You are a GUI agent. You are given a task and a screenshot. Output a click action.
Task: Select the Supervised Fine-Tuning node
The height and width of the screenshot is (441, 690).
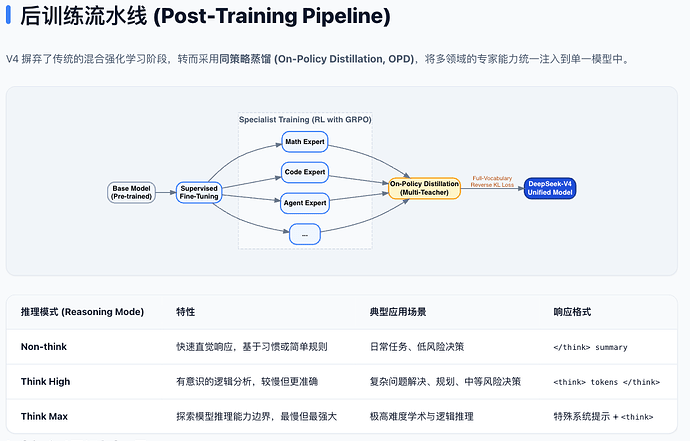pos(199,192)
